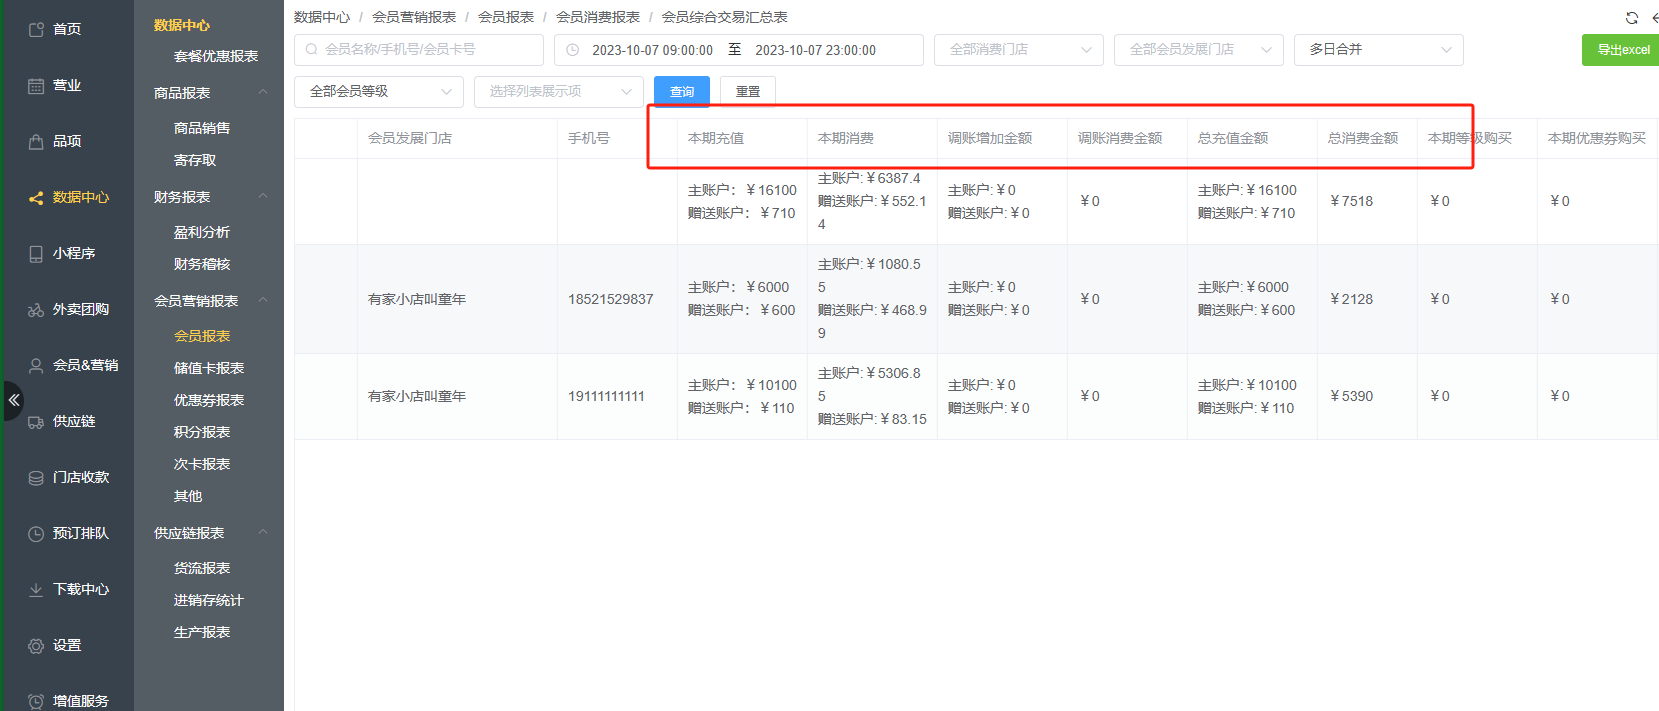Open 优惠券报表

coord(209,400)
